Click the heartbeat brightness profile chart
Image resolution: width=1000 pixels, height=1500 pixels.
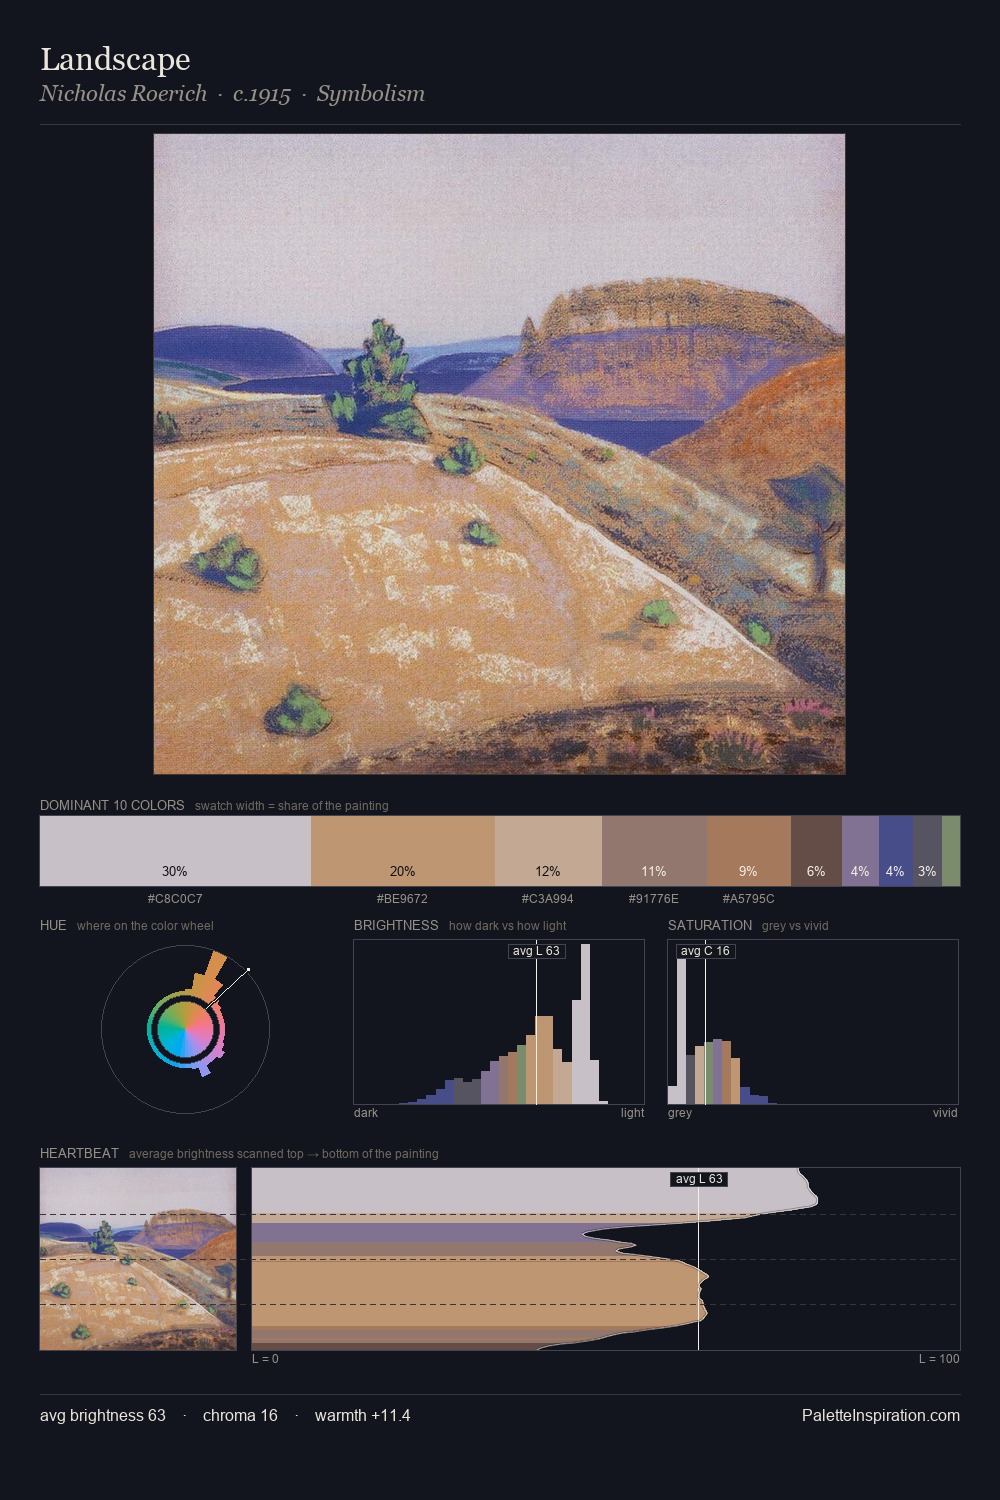[x=606, y=1259]
